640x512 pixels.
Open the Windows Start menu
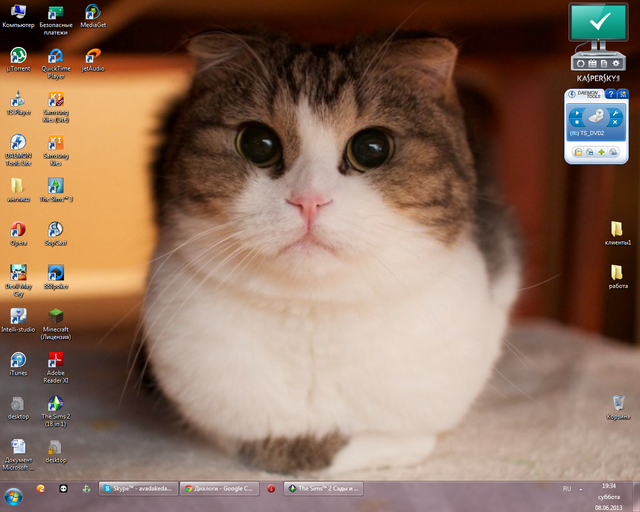pos(14,495)
